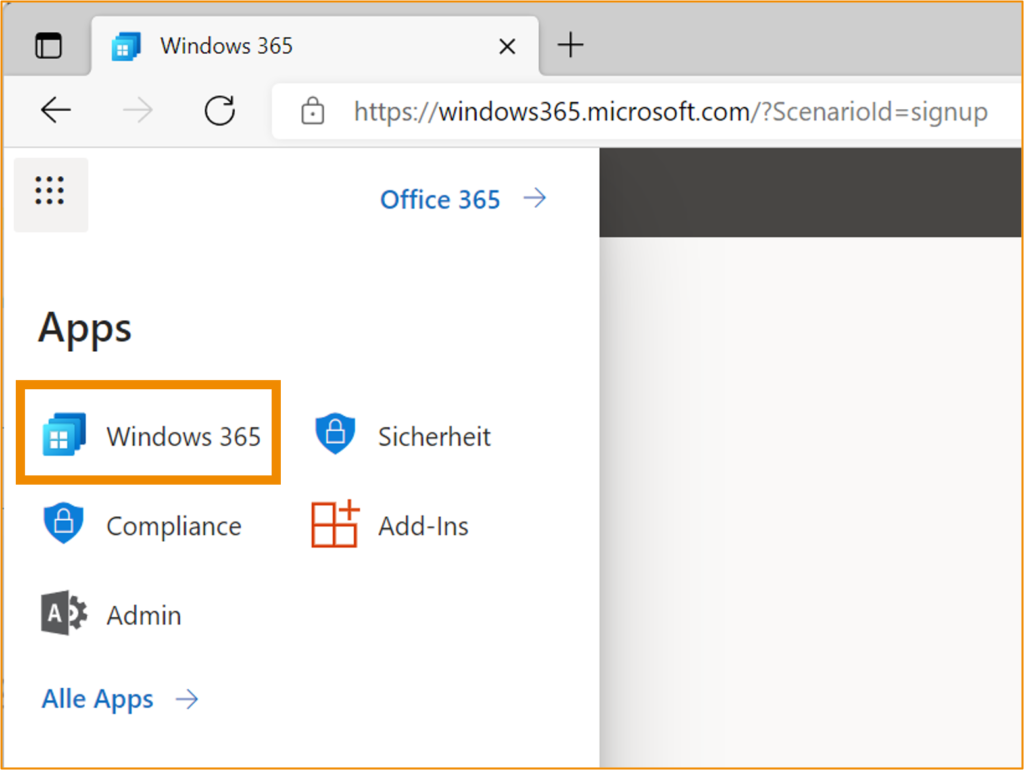This screenshot has width=1024, height=770.
Task: Click the padlock site info icon
Action: pyautogui.click(x=313, y=111)
